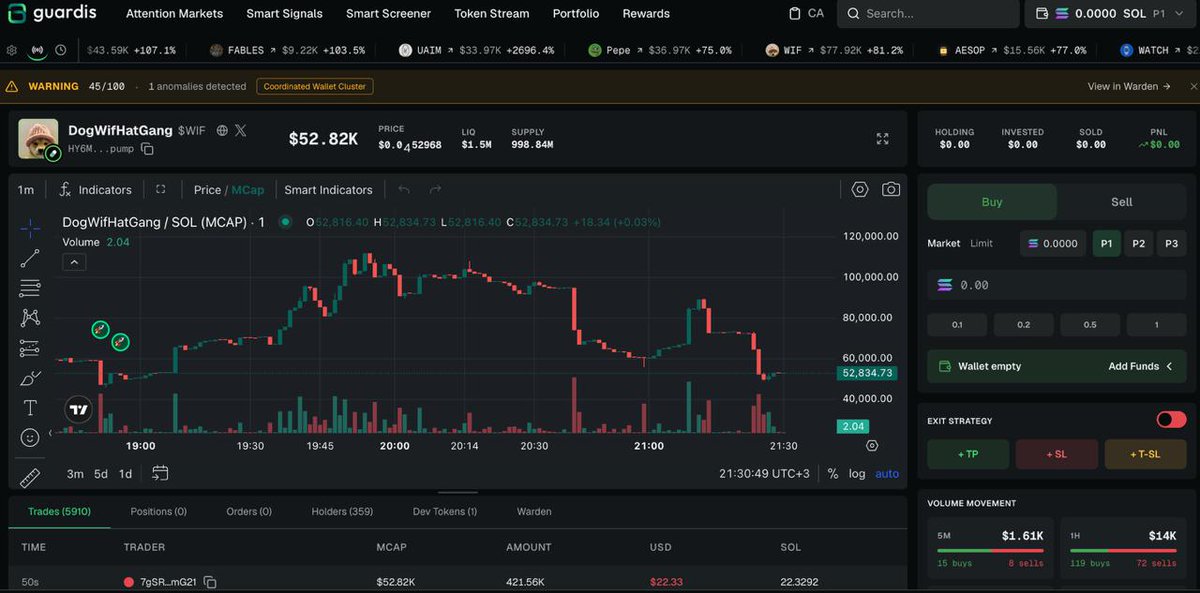Open the Positions (0) tab
Viewport: 1200px width, 593px height.
158,512
